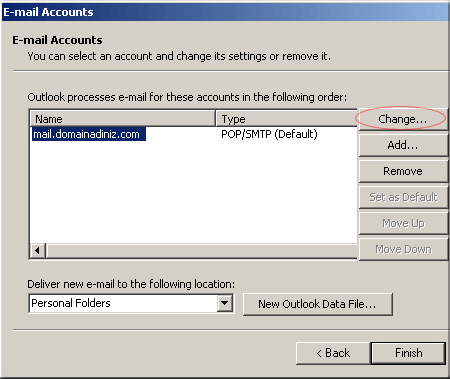This screenshot has width=450, height=379.
Task: Click the Move Up button
Action: (x=403, y=223)
